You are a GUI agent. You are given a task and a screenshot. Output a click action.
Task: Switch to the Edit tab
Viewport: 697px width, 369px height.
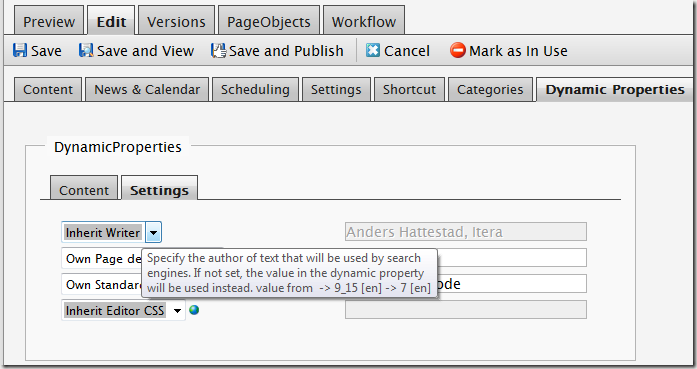click(111, 21)
